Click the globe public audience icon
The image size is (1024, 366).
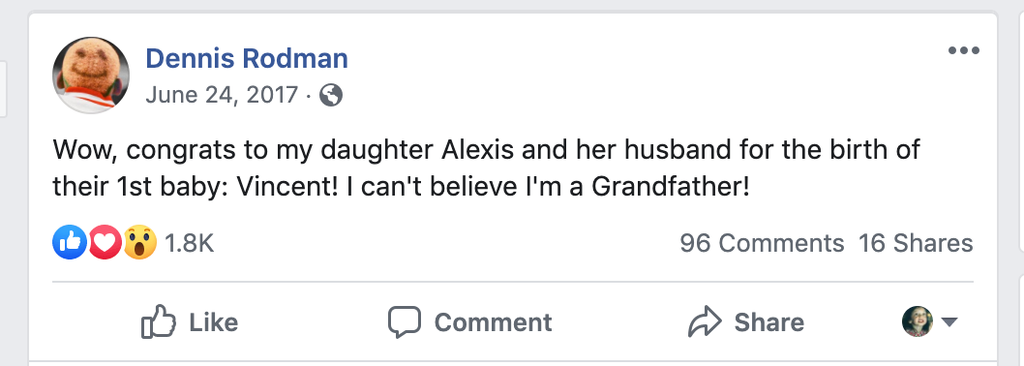[330, 96]
